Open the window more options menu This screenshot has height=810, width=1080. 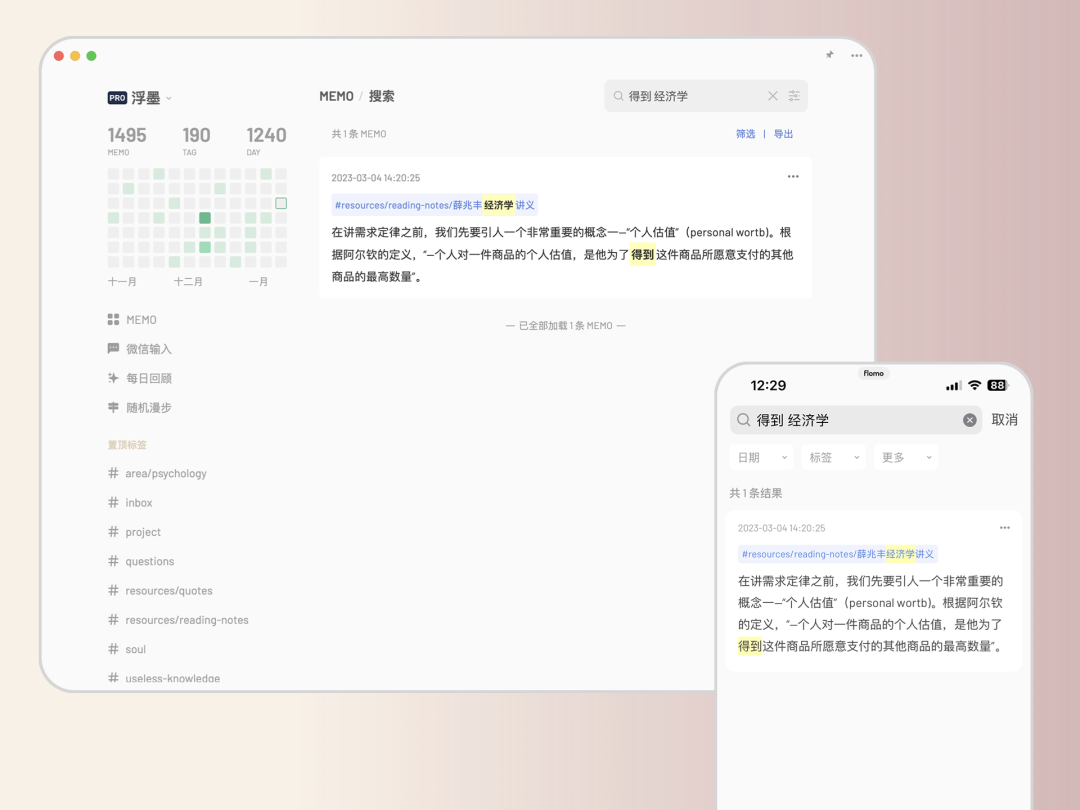point(856,56)
